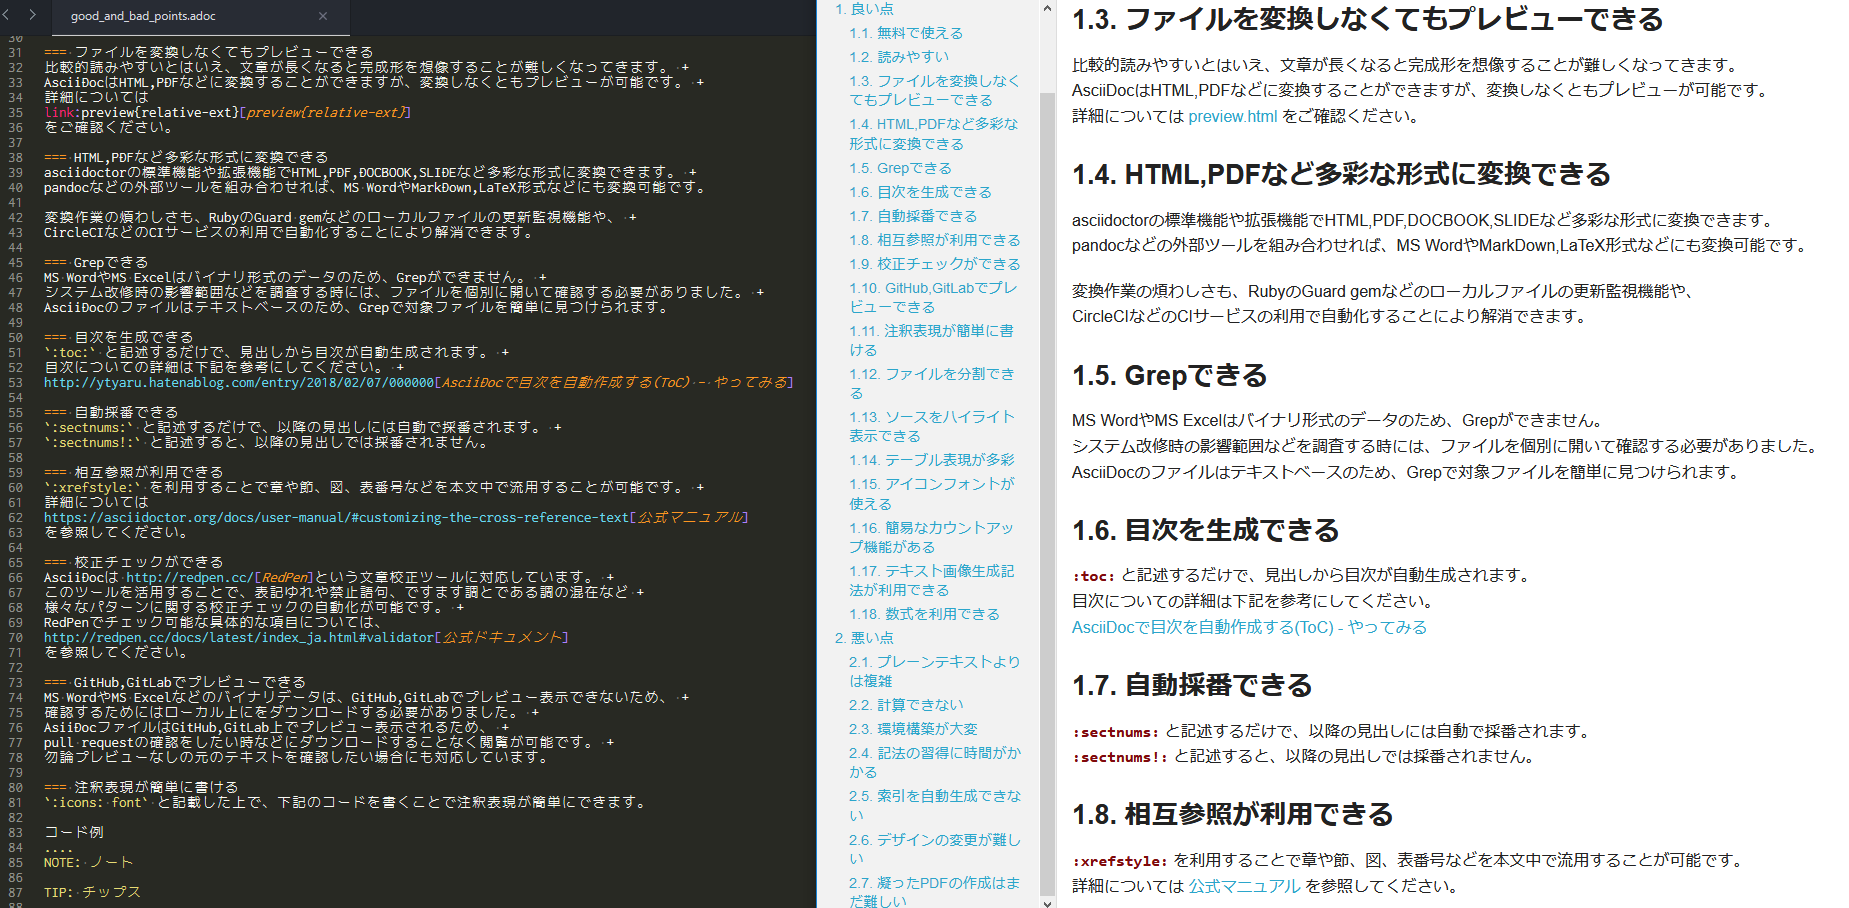Go to TOC 1.4. HTML,PDFなど多彩な形式に変換できる
The image size is (1849, 908).
pos(934,134)
